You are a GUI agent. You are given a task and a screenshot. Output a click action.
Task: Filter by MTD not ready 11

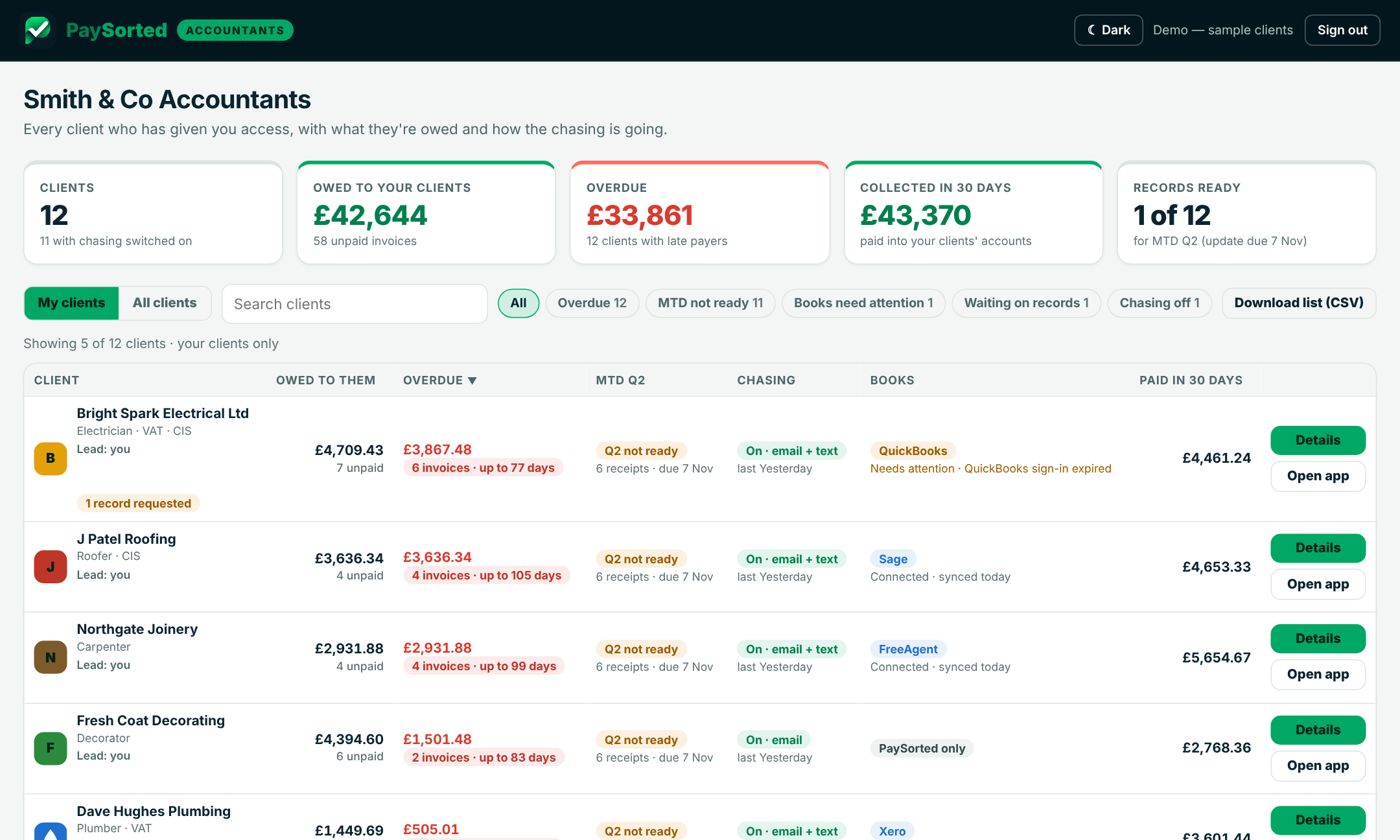click(x=710, y=303)
